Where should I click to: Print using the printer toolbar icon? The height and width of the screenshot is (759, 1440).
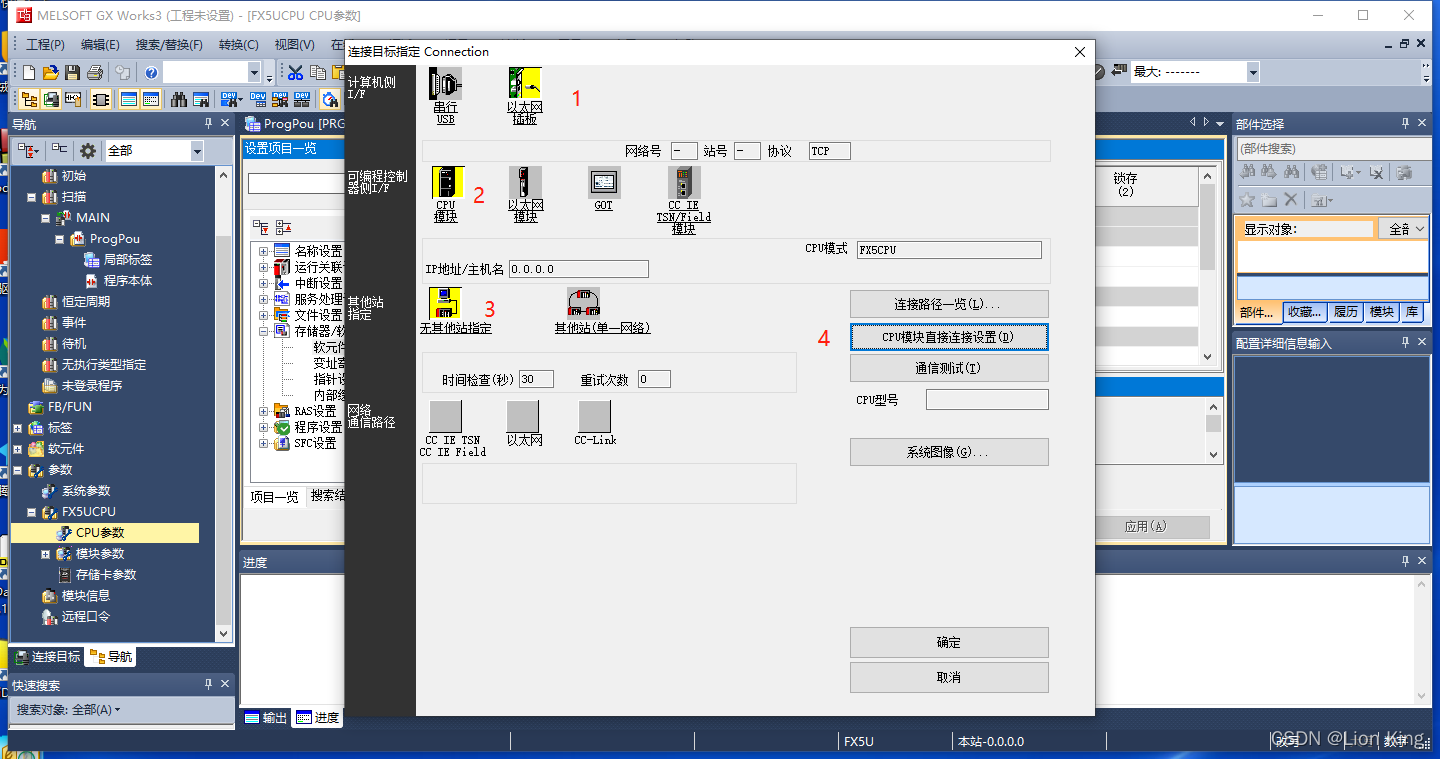[95, 72]
